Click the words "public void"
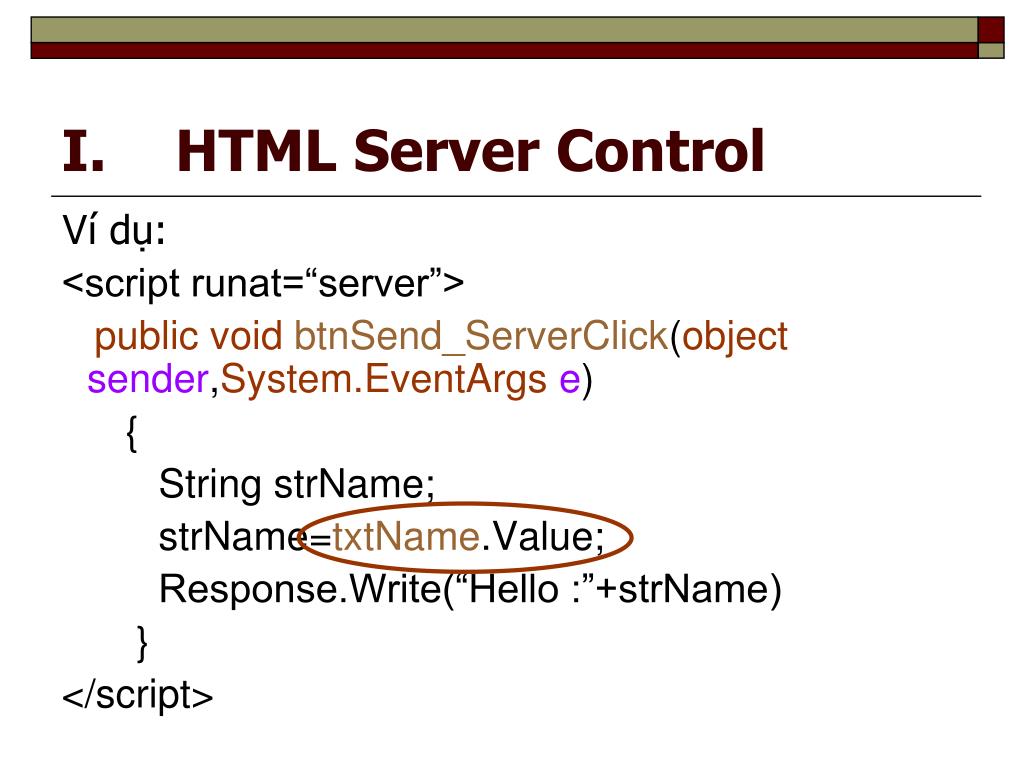The height and width of the screenshot is (768, 1024). [188, 338]
